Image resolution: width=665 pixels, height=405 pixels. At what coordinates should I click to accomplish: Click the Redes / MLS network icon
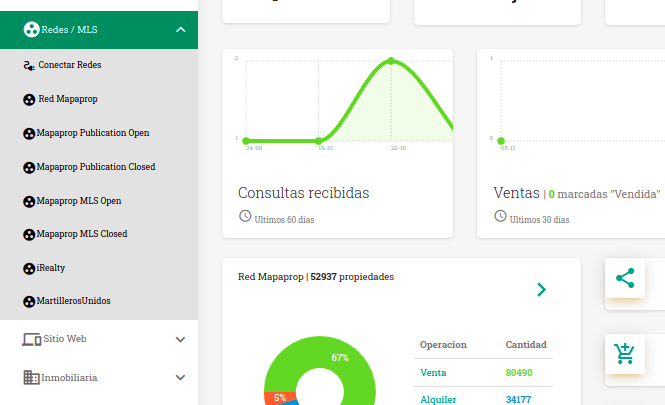click(31, 30)
